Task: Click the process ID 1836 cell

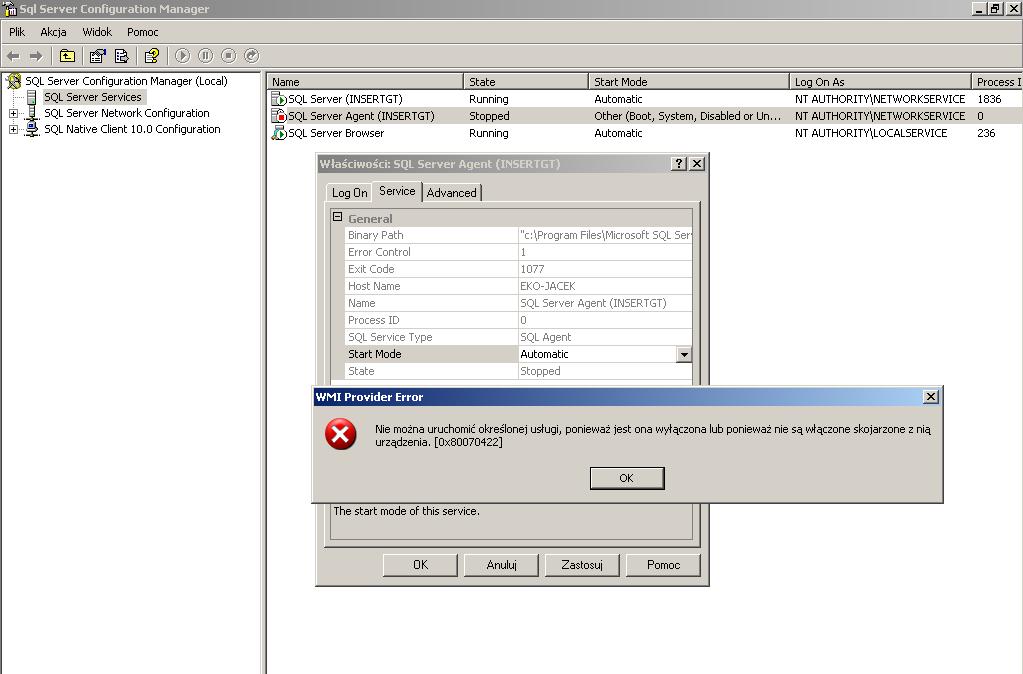Action: coord(989,99)
